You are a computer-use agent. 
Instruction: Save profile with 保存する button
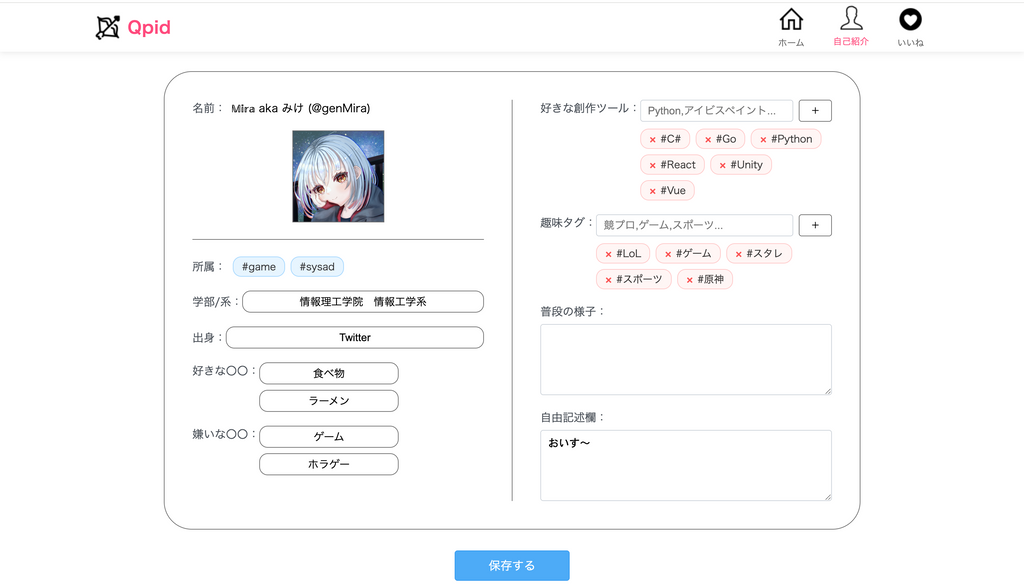pyautogui.click(x=512, y=566)
